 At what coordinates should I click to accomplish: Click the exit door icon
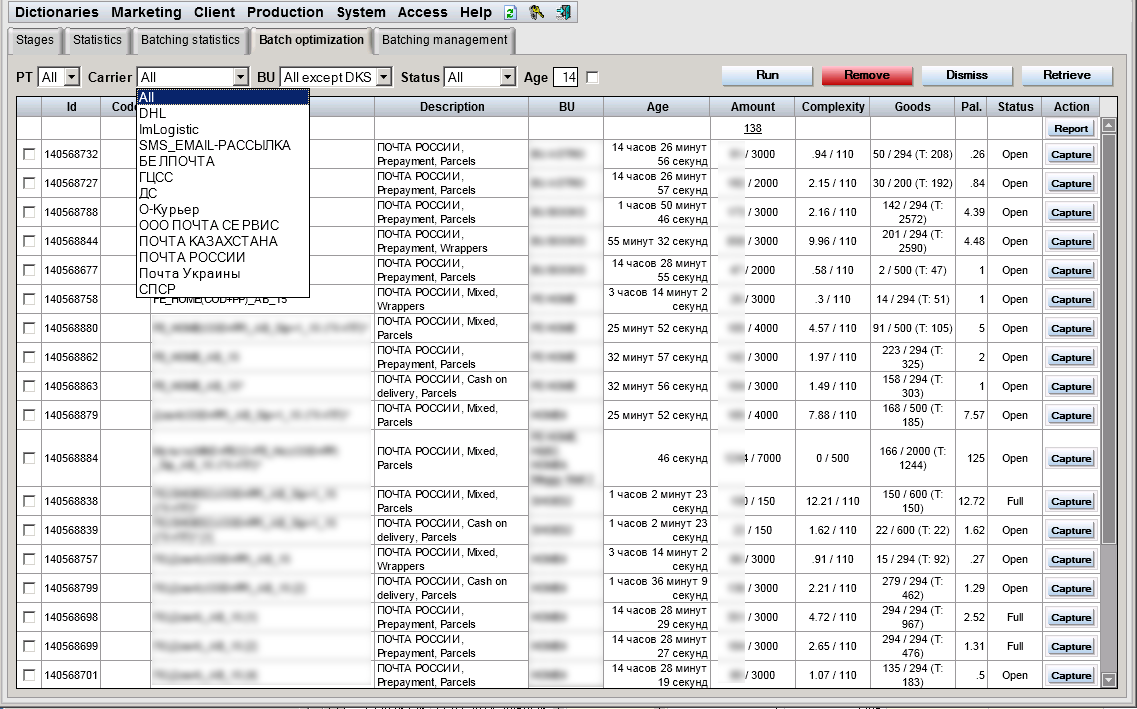pyautogui.click(x=563, y=12)
